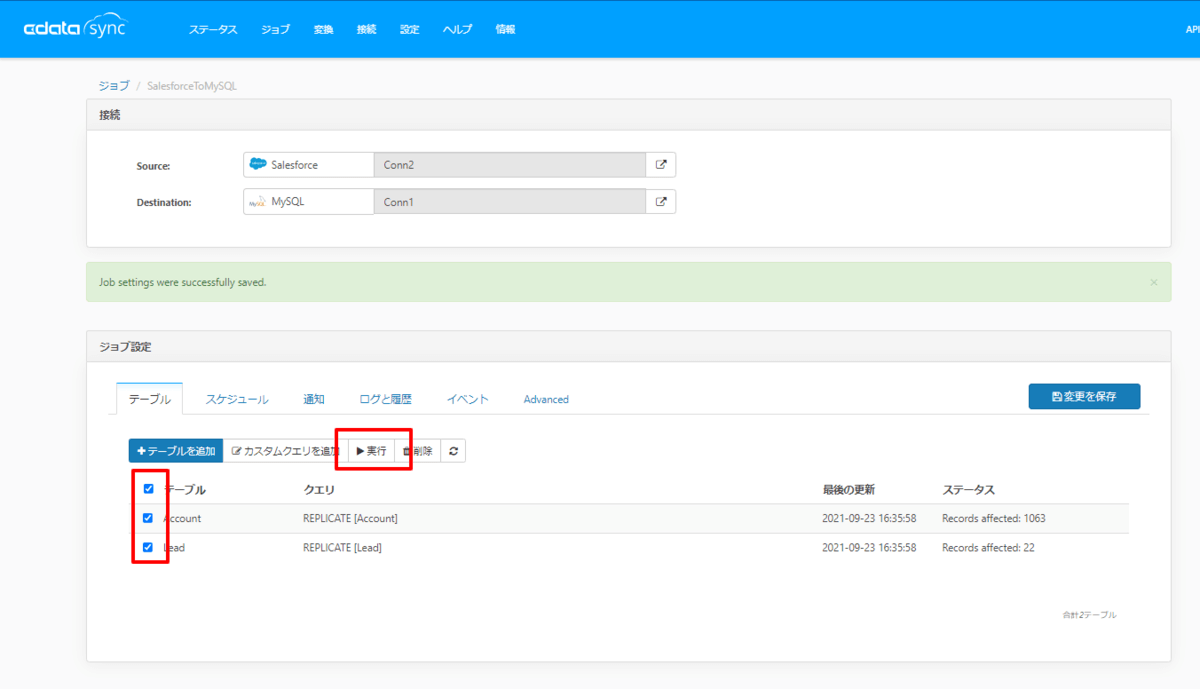Click the Conn2 connection name field
Viewport: 1200px width, 689px height.
[x=510, y=164]
